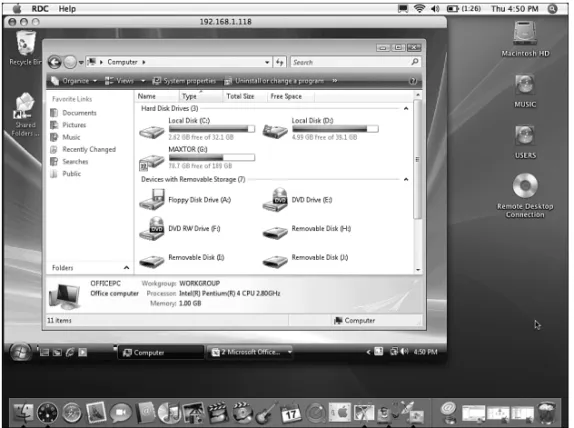This screenshot has width=574, height=428.
Task: Click the Explorer Forward arrow button
Action: pyautogui.click(x=70, y=62)
